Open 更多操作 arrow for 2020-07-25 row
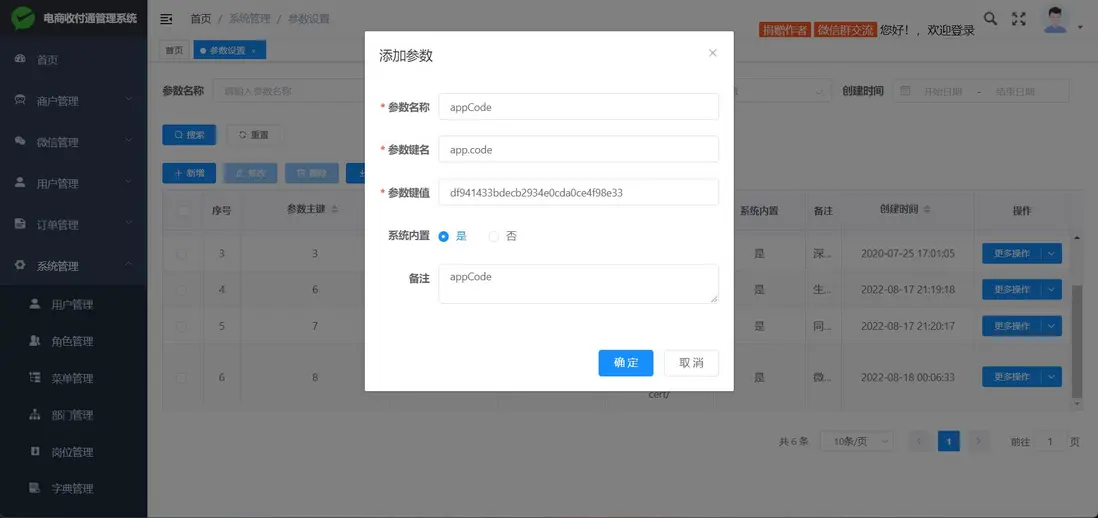1098x518 pixels. [x=1051, y=253]
